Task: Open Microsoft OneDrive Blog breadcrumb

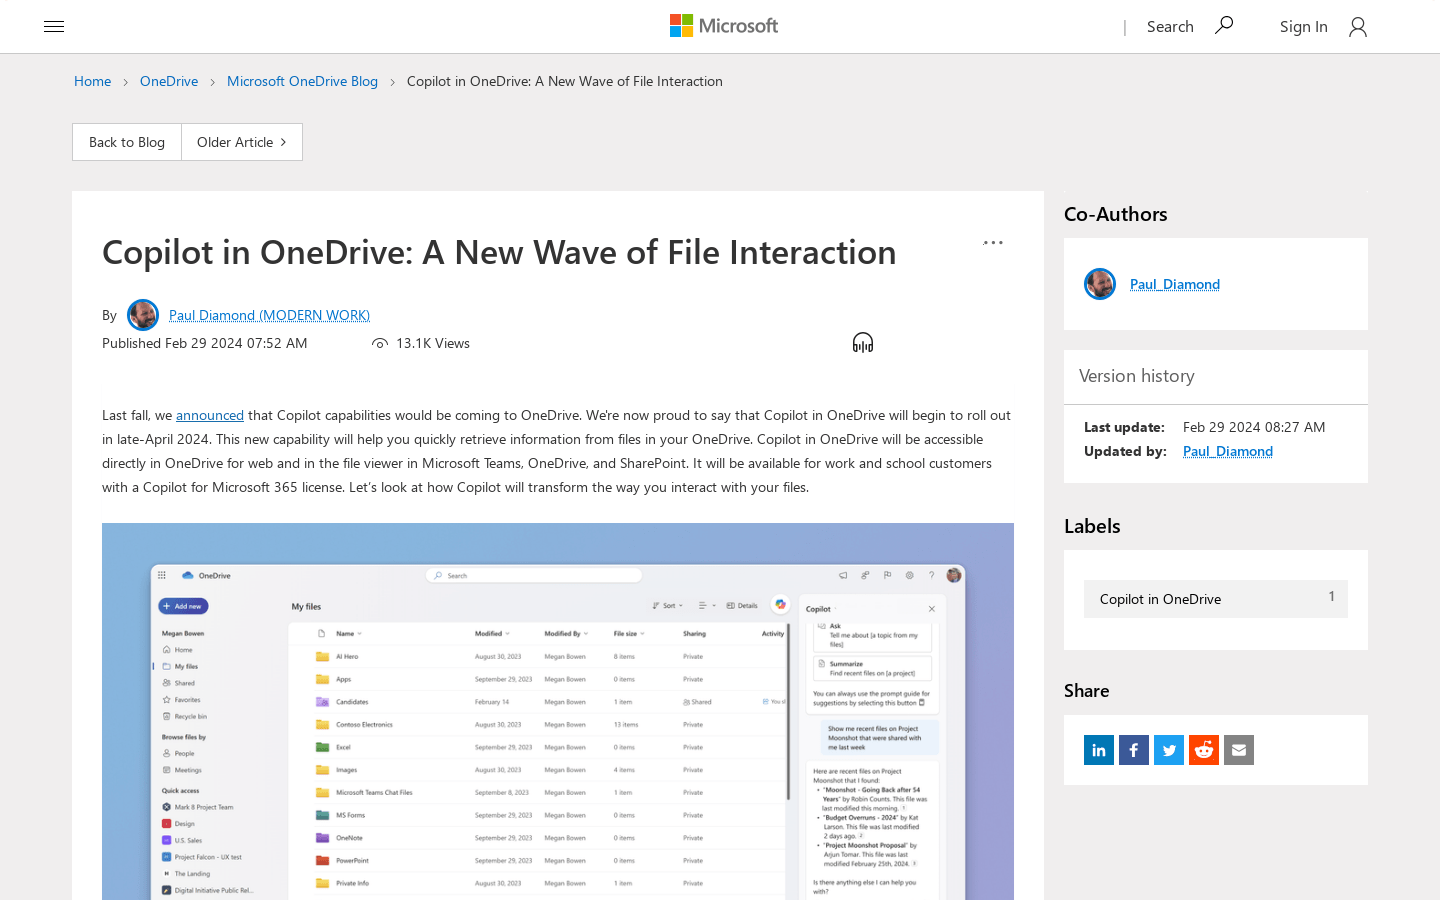Action: (302, 81)
